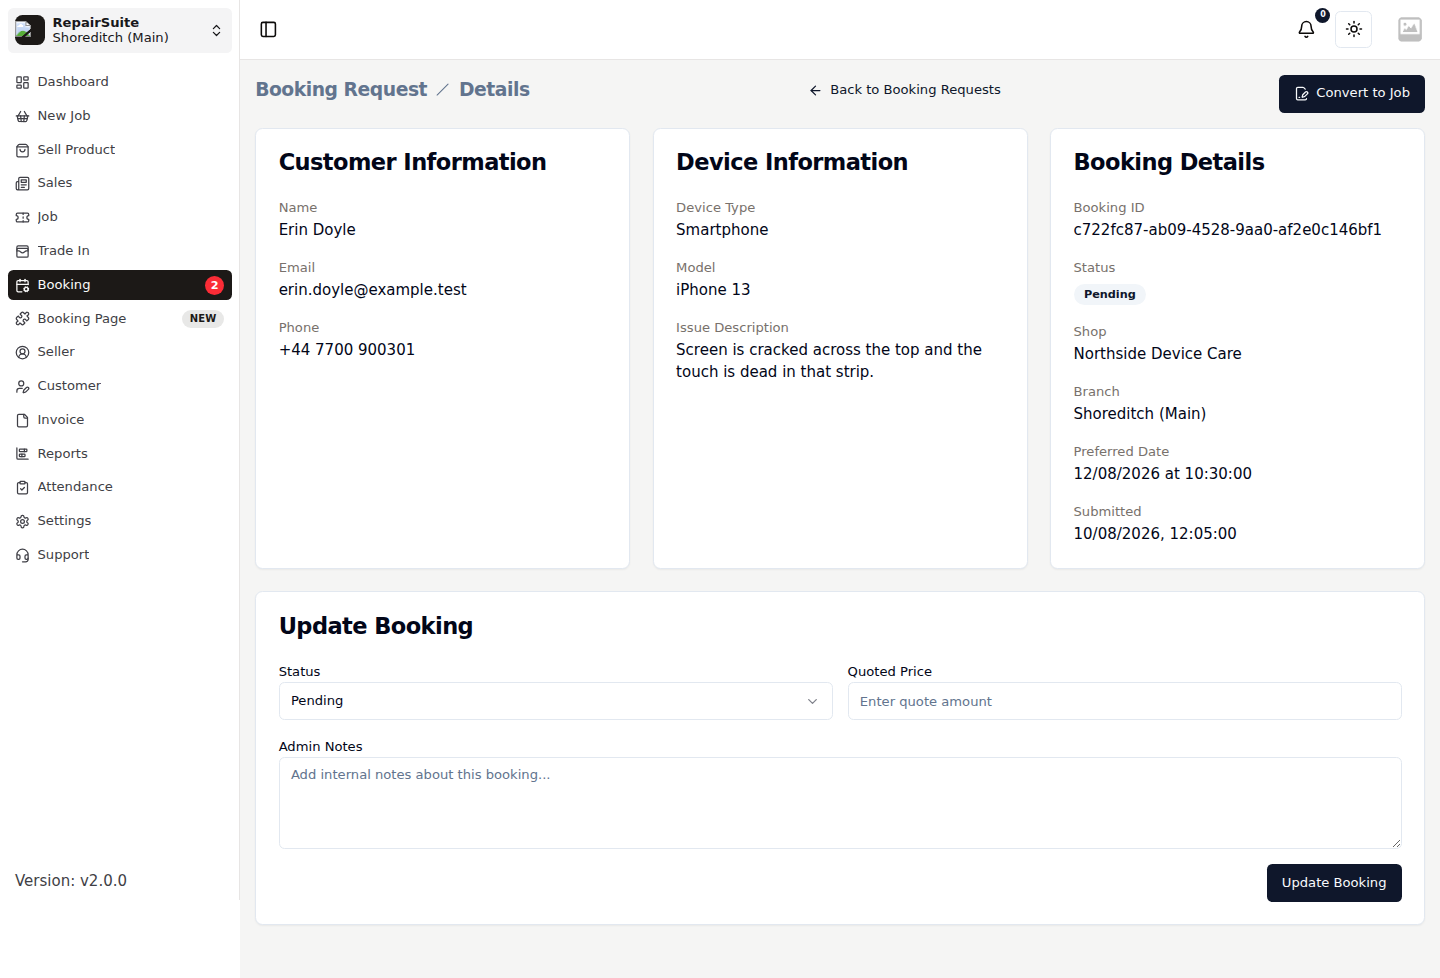This screenshot has width=1440, height=978.
Task: Click the email erin.doyle@example.test
Action: click(x=372, y=290)
